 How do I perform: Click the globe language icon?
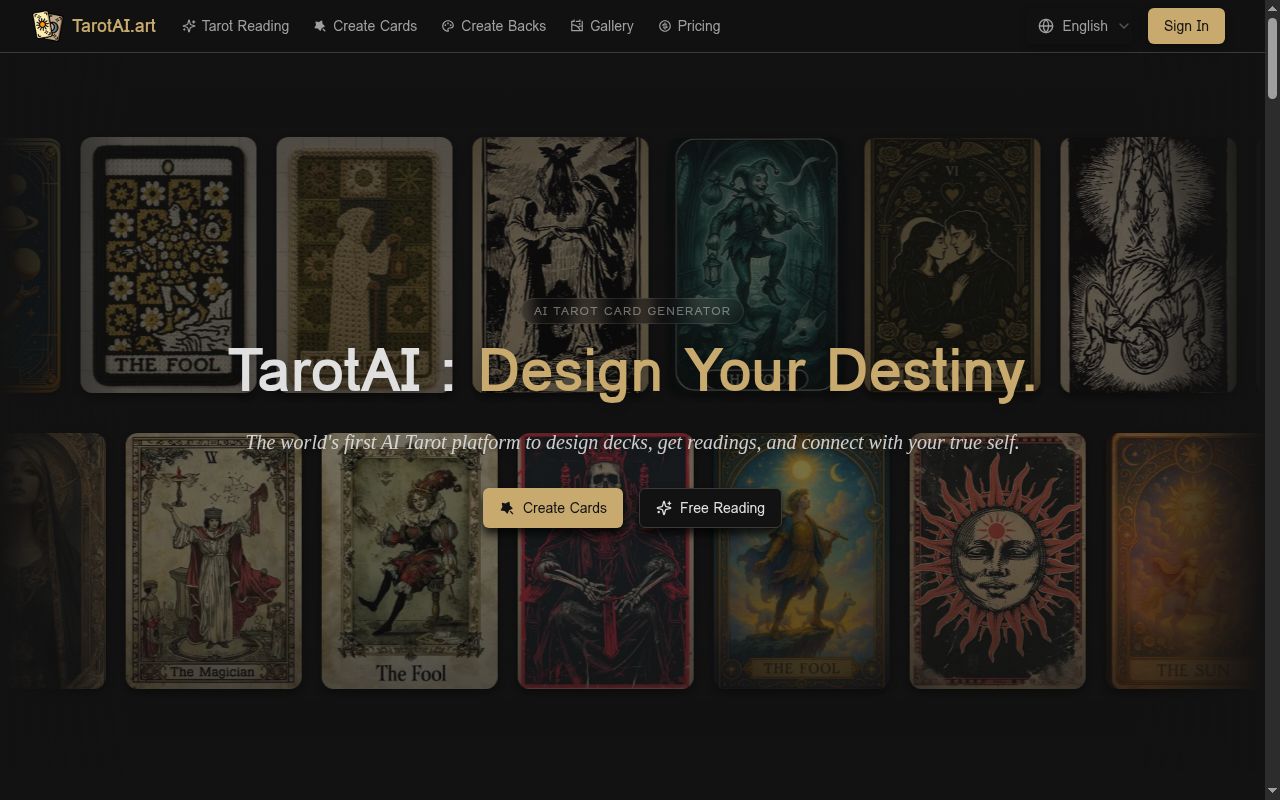click(x=1046, y=26)
